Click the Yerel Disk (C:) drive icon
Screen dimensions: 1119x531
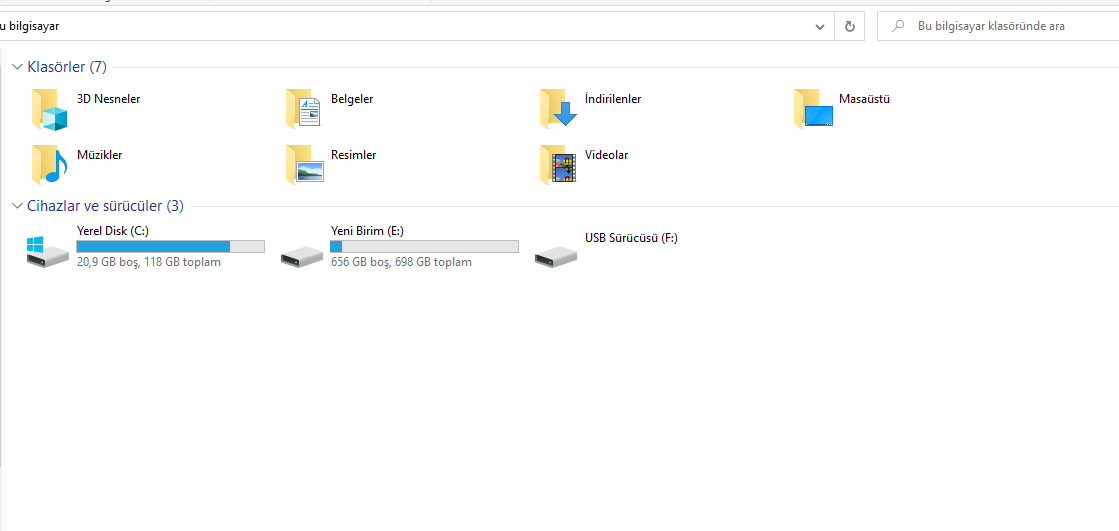click(48, 251)
